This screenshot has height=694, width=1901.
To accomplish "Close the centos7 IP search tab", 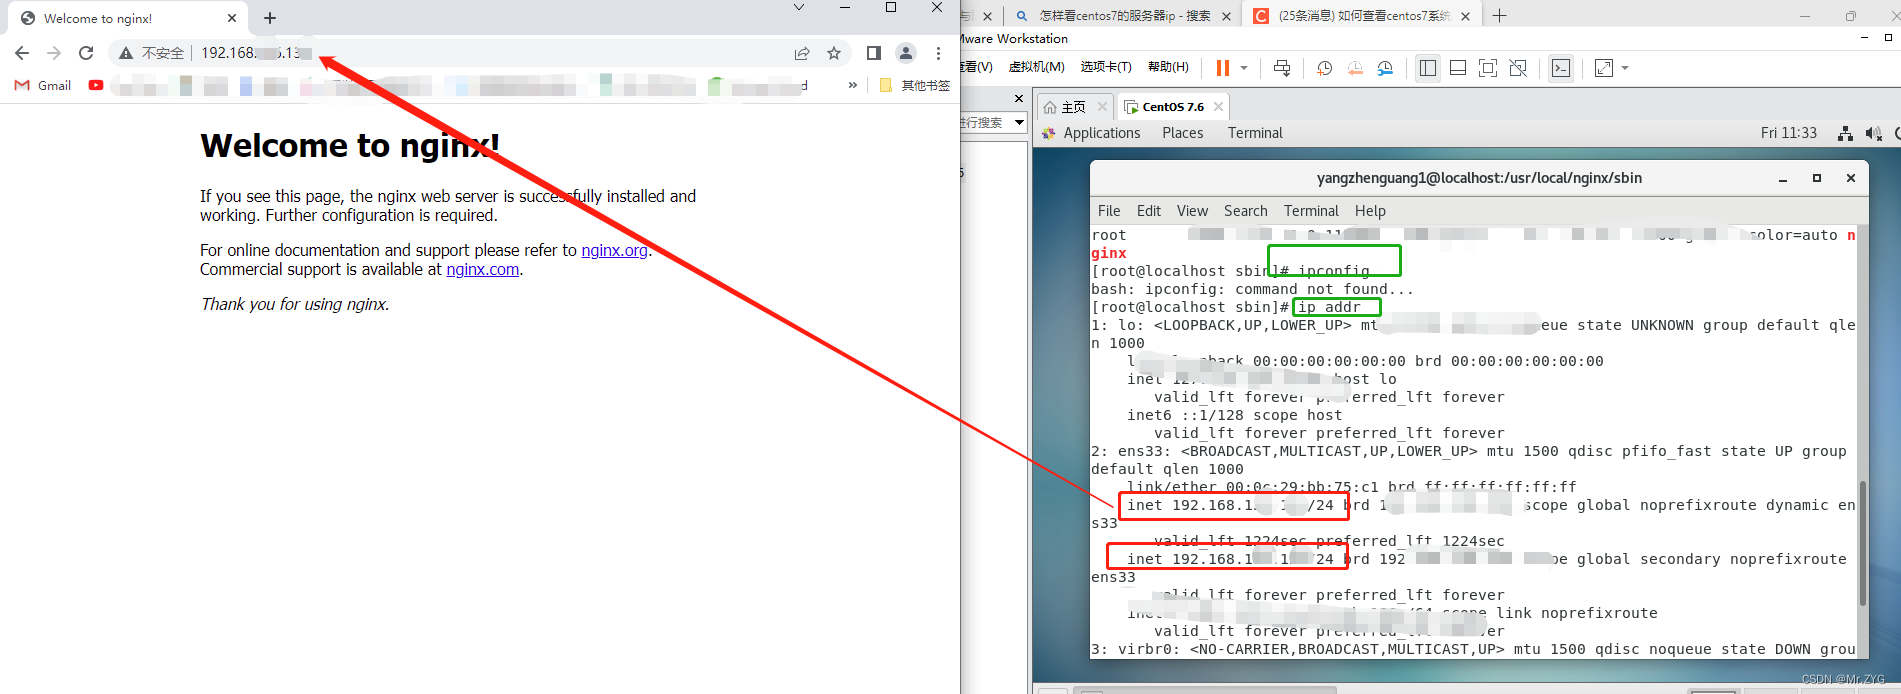I will pyautogui.click(x=1226, y=16).
